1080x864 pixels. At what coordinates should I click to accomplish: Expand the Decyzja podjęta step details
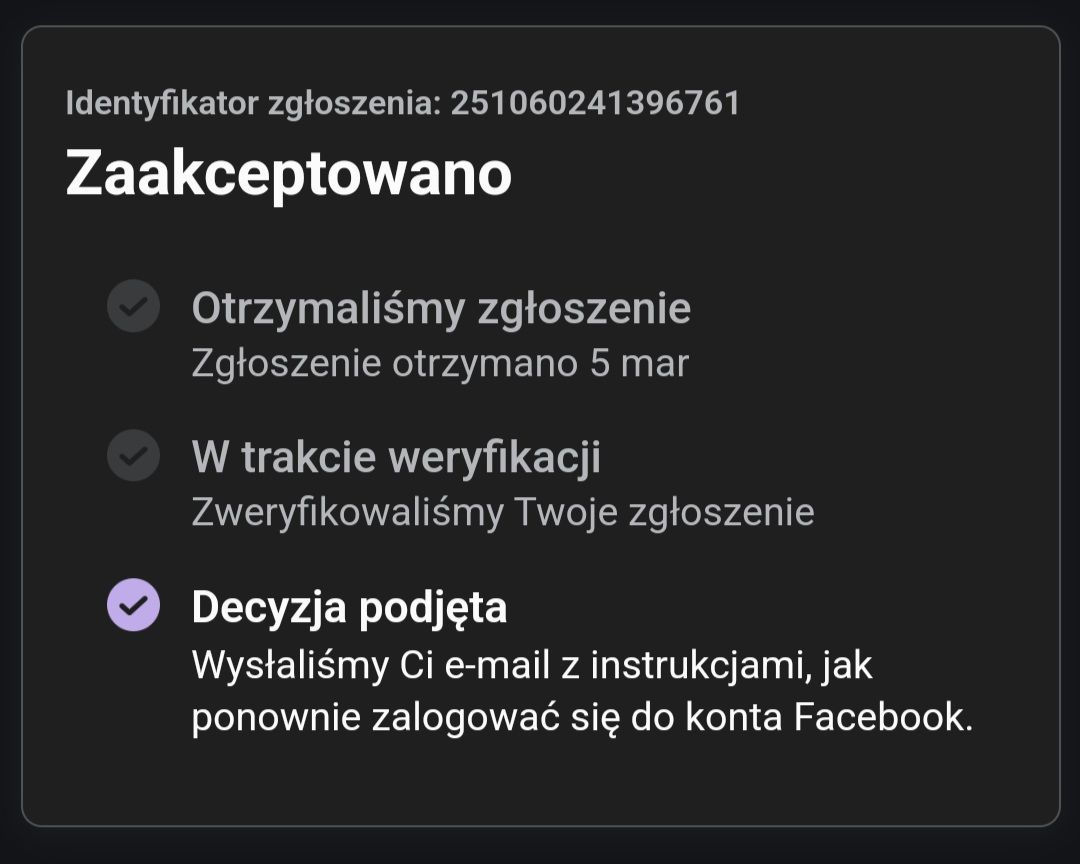(x=350, y=605)
